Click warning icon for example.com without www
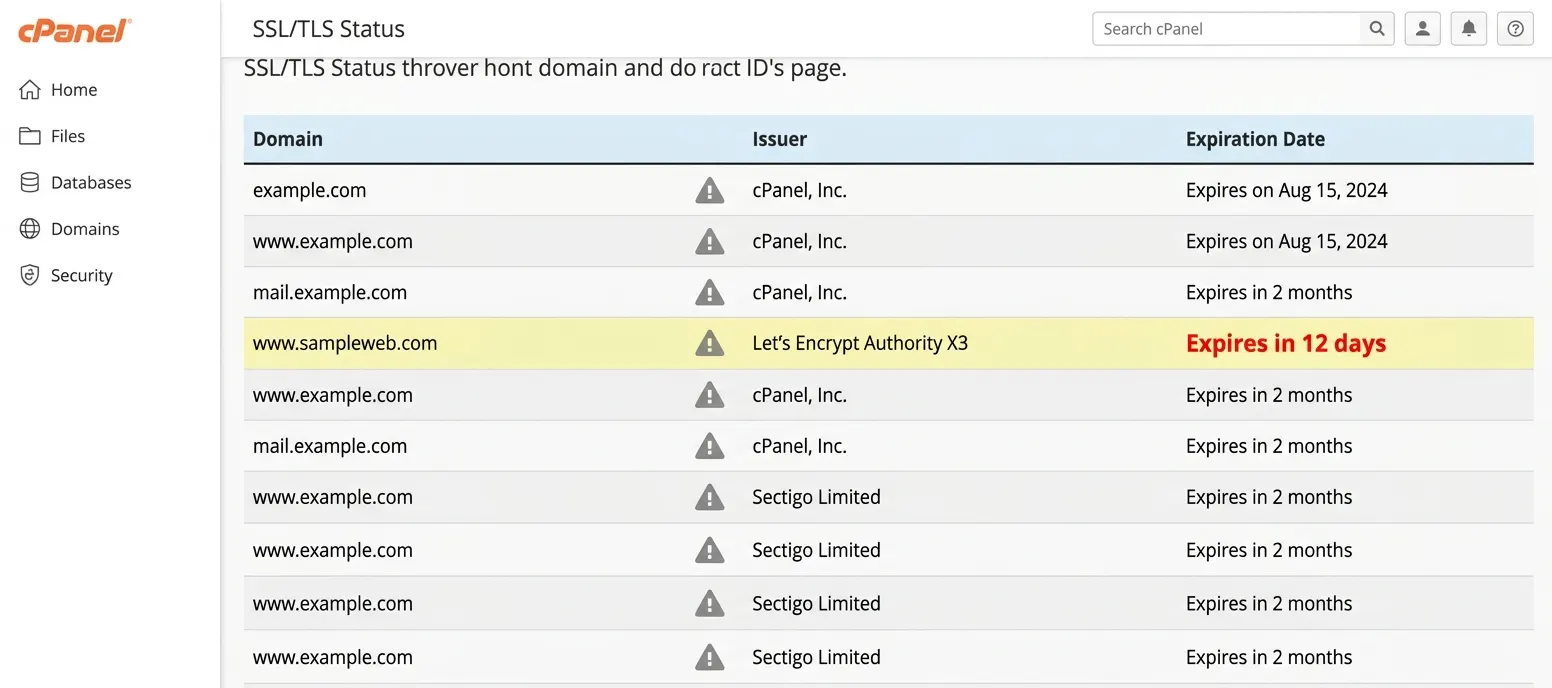The width and height of the screenshot is (1552, 688). pyautogui.click(x=710, y=190)
